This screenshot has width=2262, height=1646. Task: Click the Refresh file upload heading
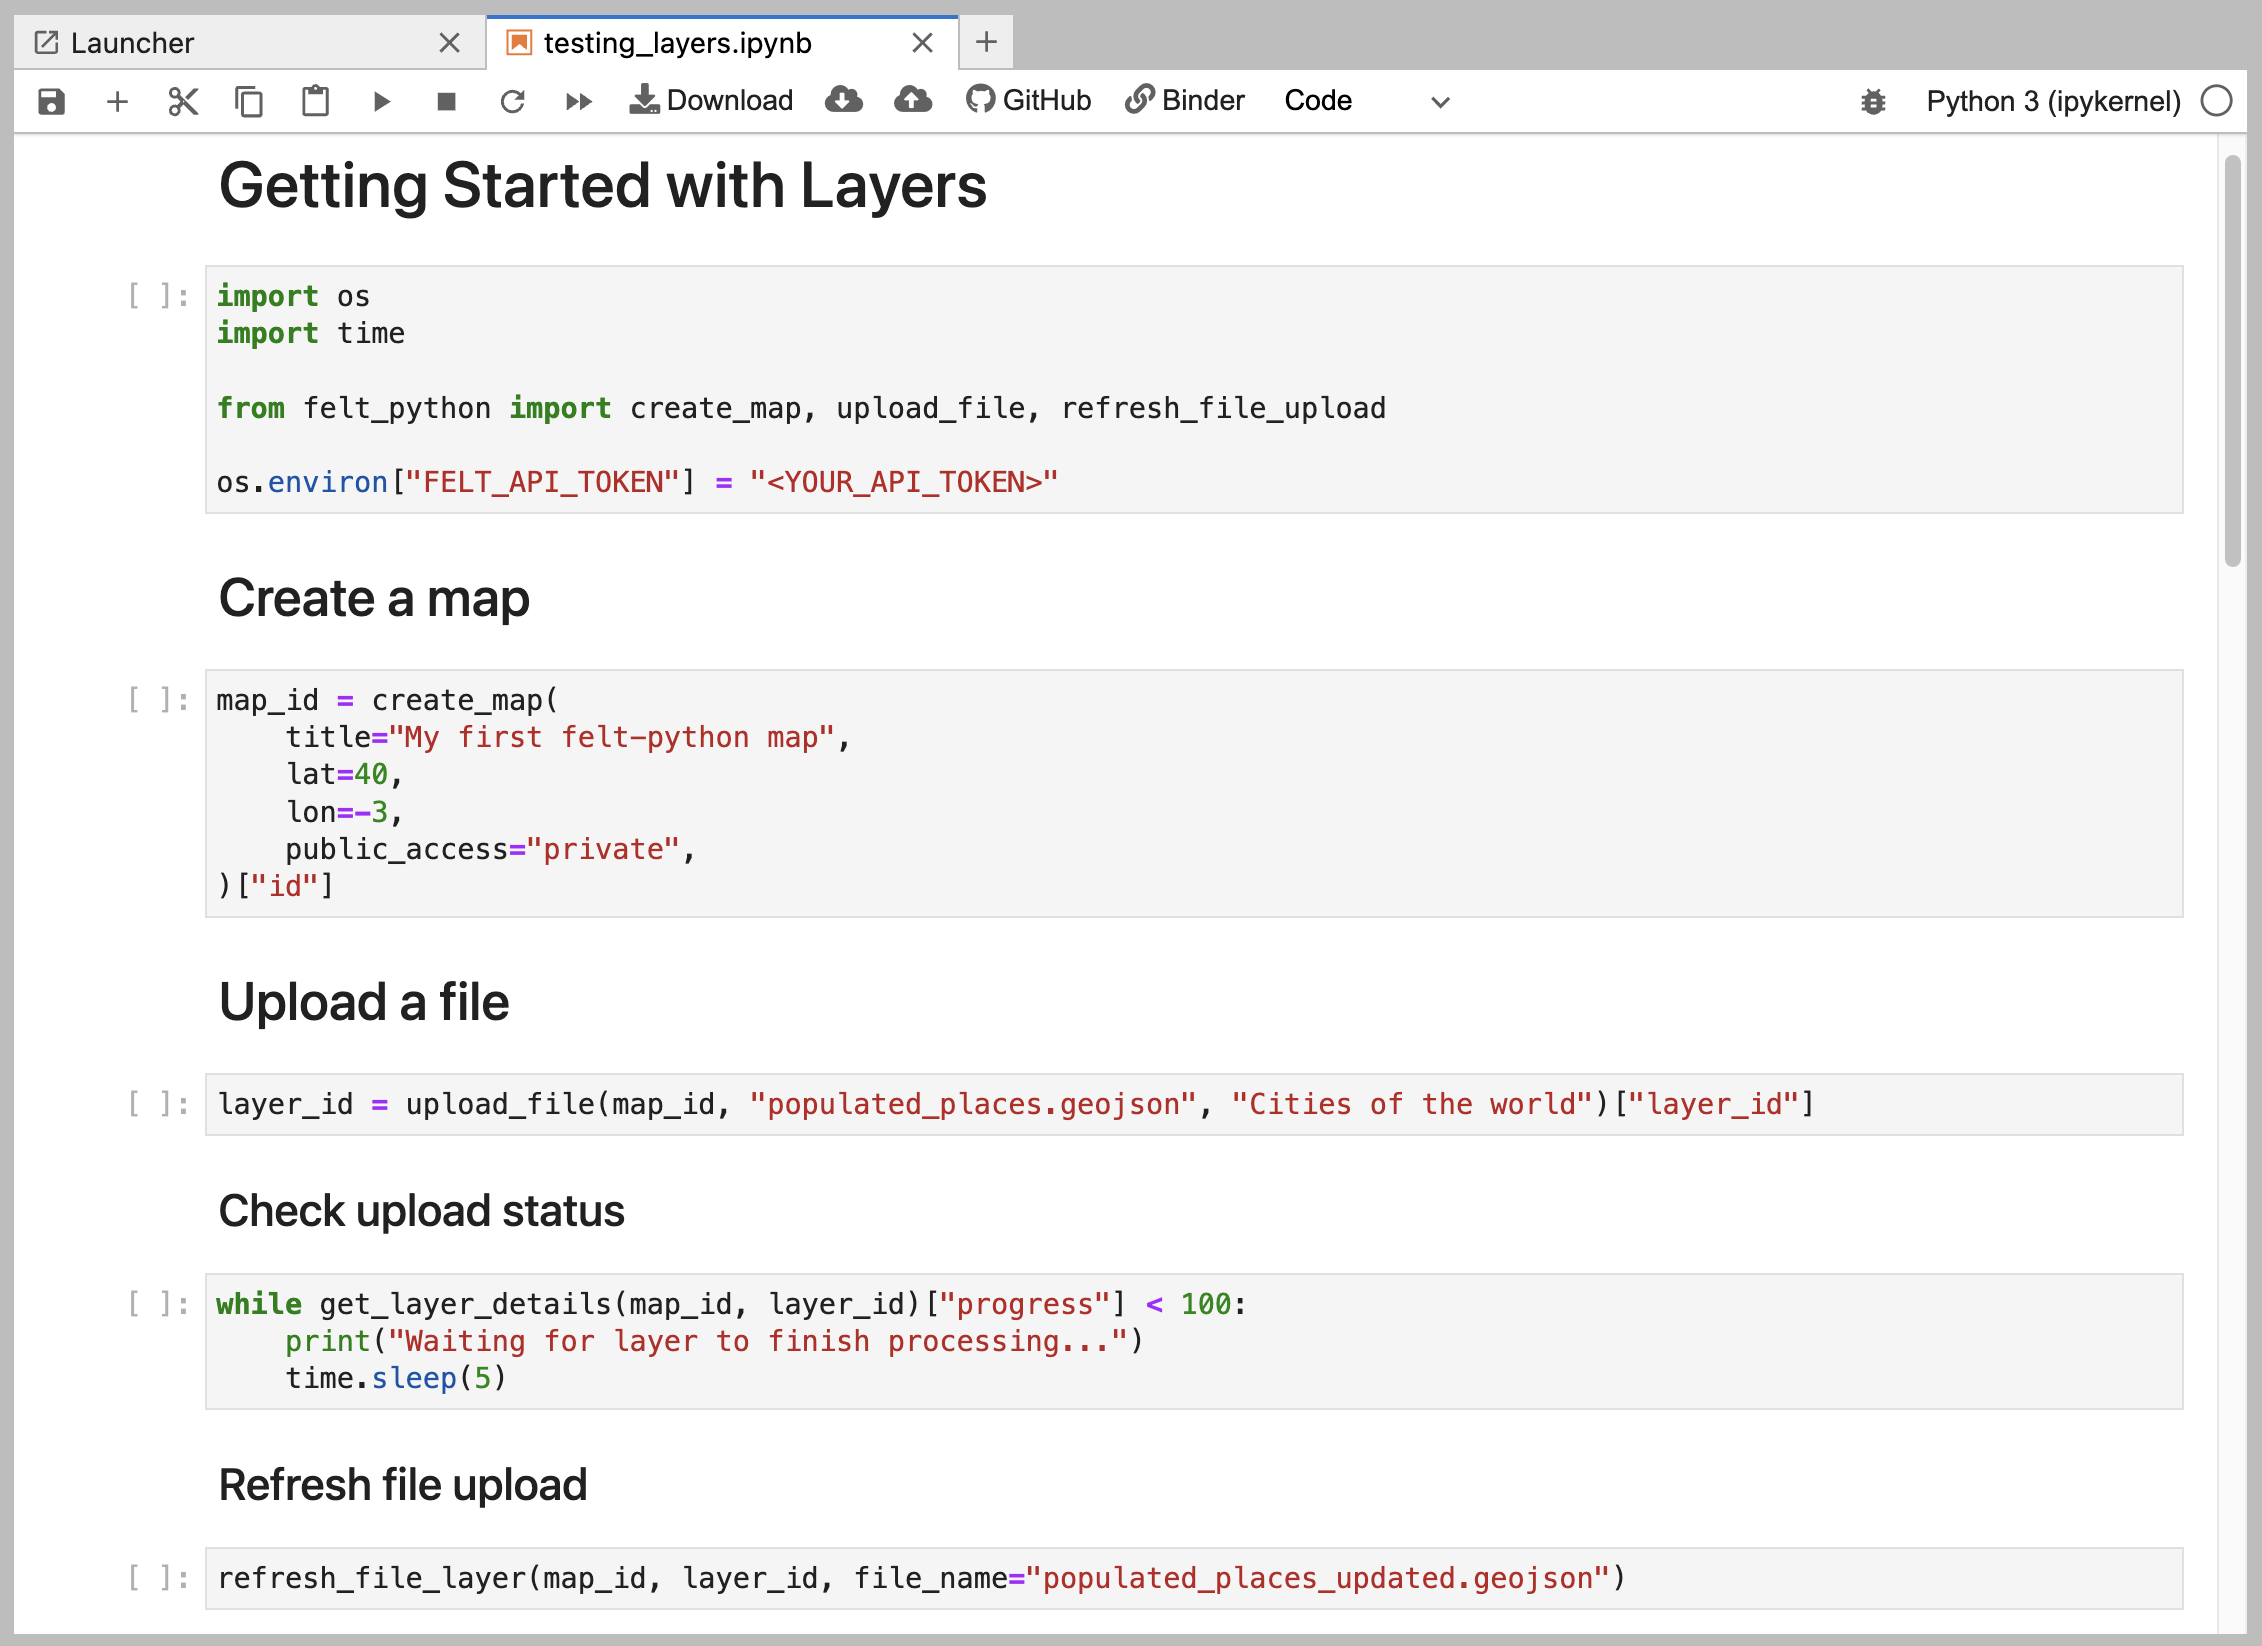click(402, 1485)
